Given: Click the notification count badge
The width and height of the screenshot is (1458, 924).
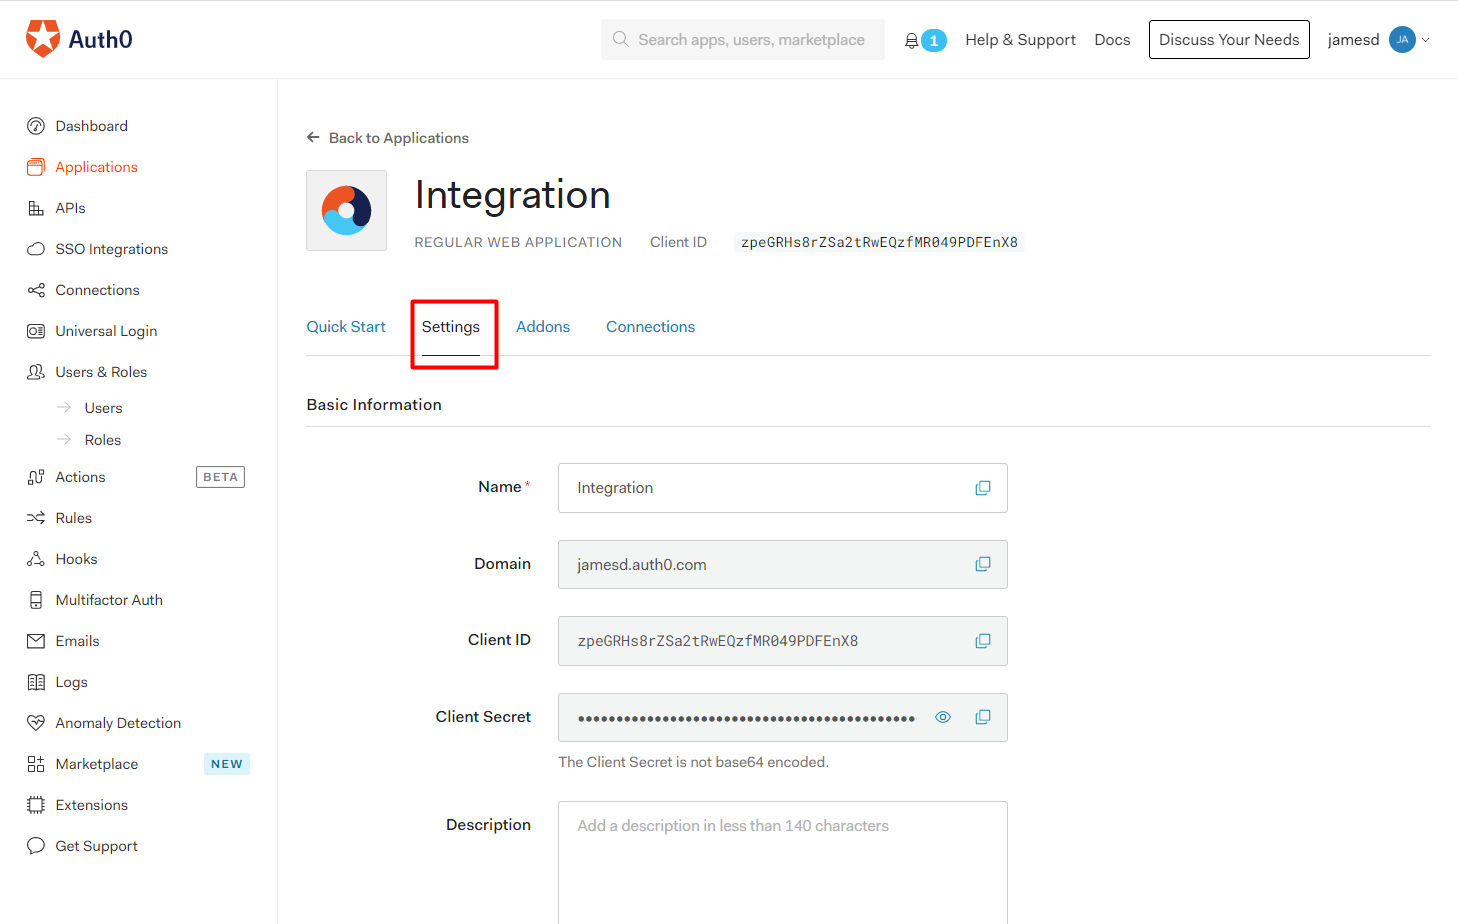Looking at the screenshot, I should (x=934, y=41).
